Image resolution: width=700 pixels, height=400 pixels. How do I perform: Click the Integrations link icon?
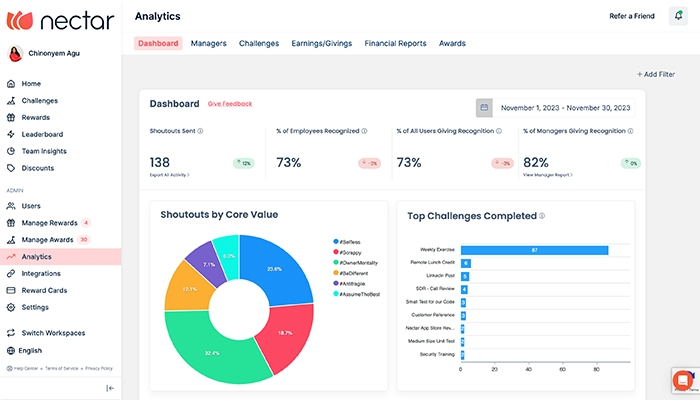(11, 274)
